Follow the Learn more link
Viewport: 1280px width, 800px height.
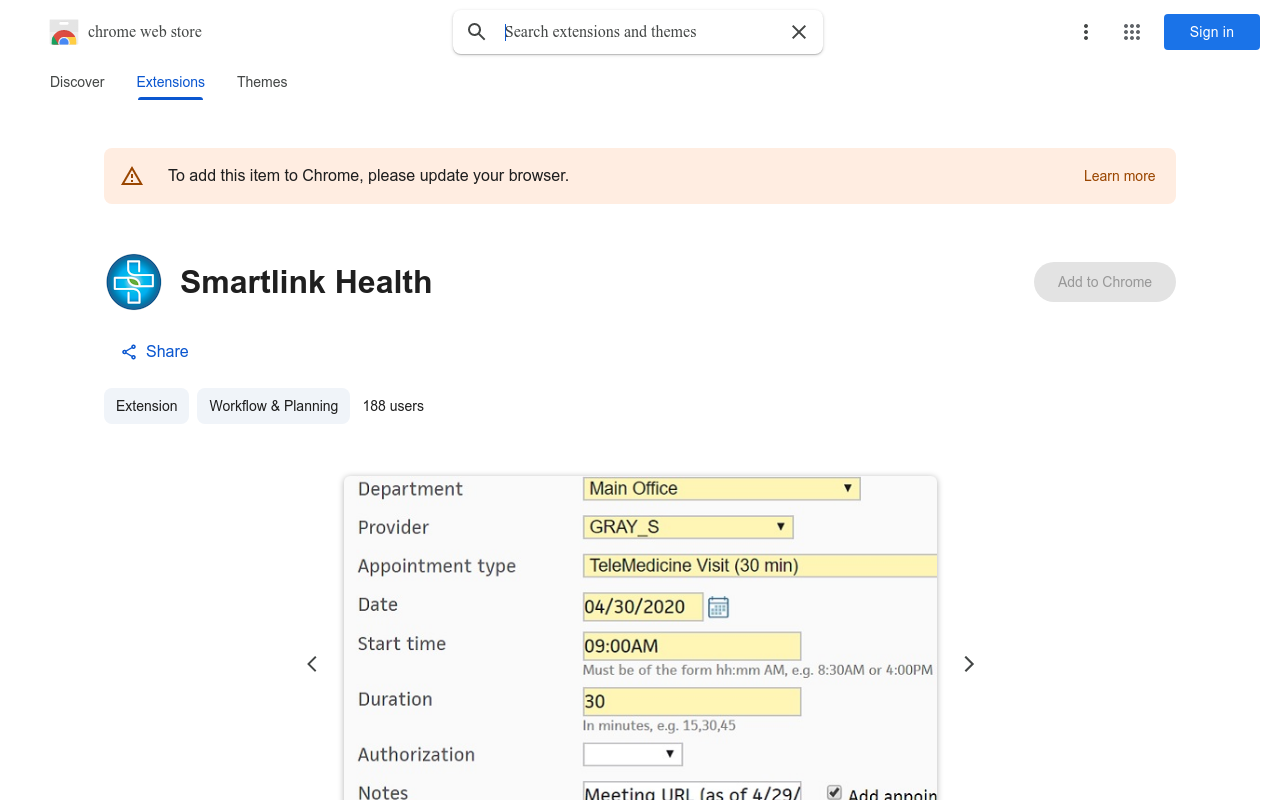(1119, 176)
